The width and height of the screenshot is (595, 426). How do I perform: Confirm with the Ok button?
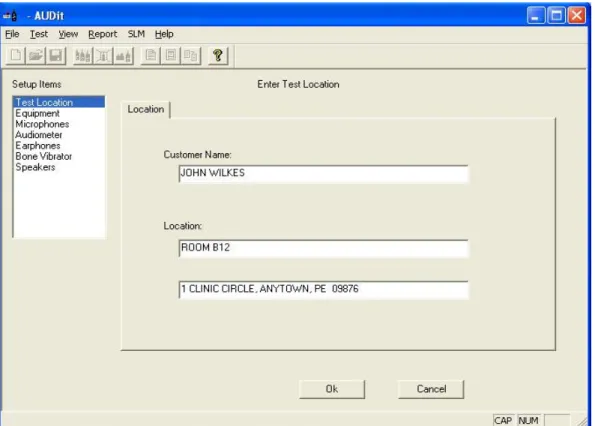[x=332, y=389]
